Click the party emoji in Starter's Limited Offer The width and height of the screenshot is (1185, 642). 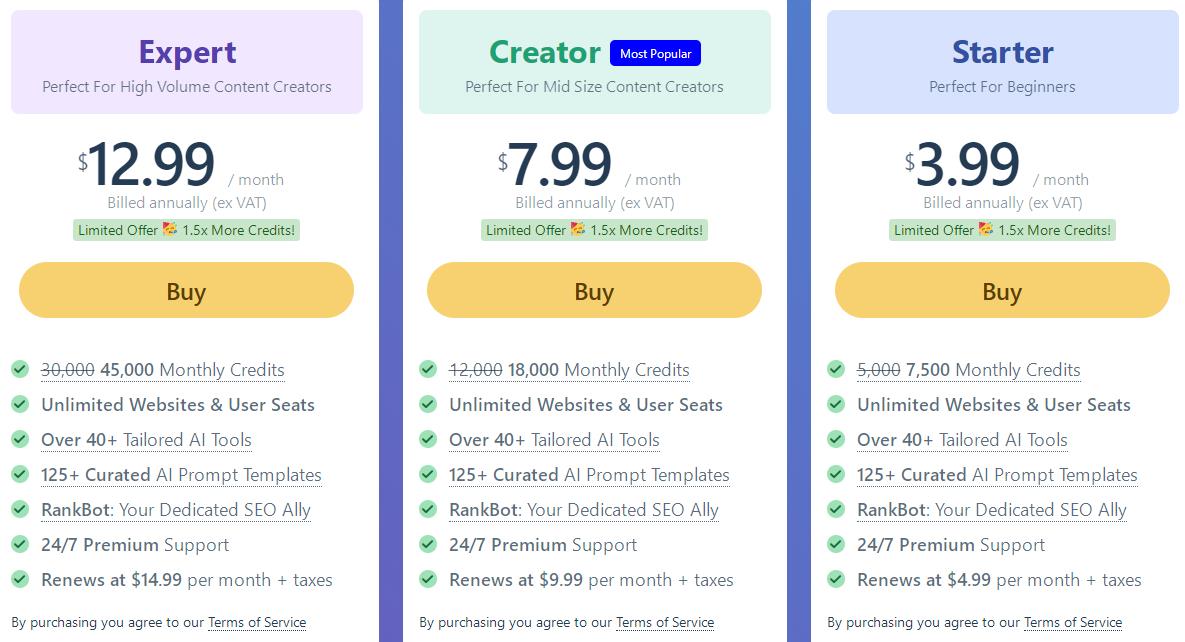point(986,230)
